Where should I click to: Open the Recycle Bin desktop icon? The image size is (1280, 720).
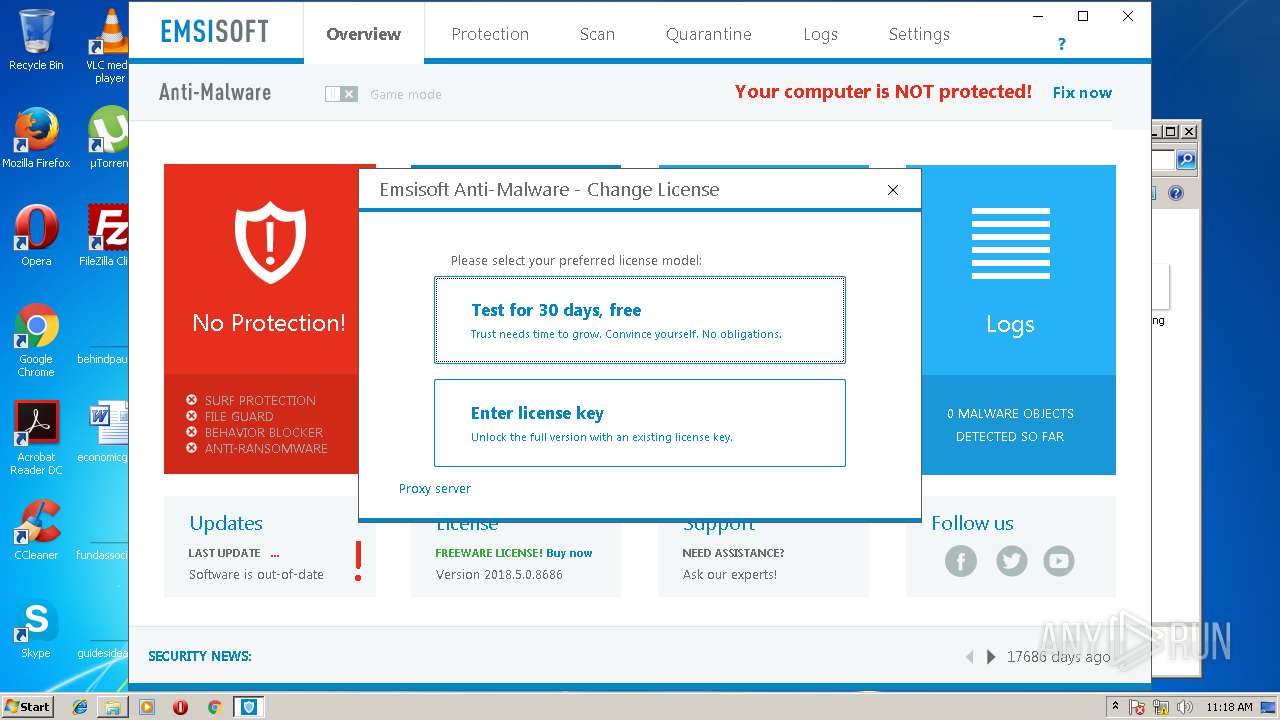coord(36,40)
